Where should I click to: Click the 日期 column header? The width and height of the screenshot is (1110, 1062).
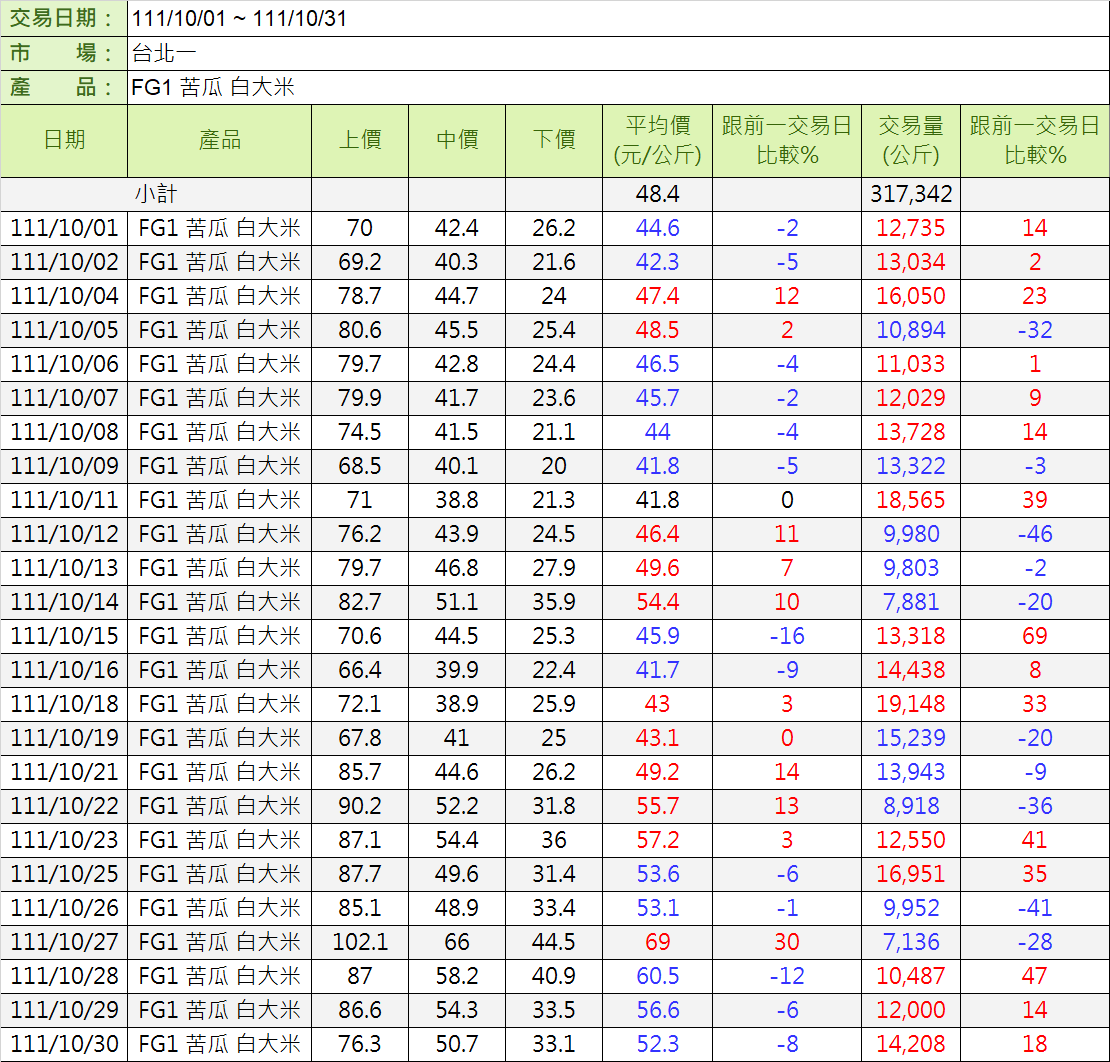(x=64, y=141)
